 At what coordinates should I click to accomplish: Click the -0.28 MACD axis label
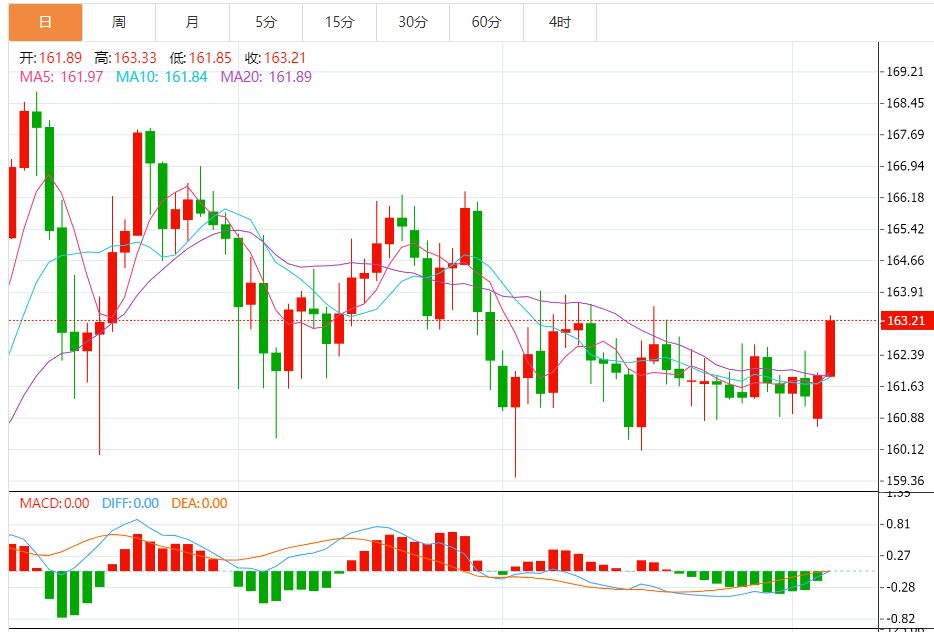[x=901, y=587]
